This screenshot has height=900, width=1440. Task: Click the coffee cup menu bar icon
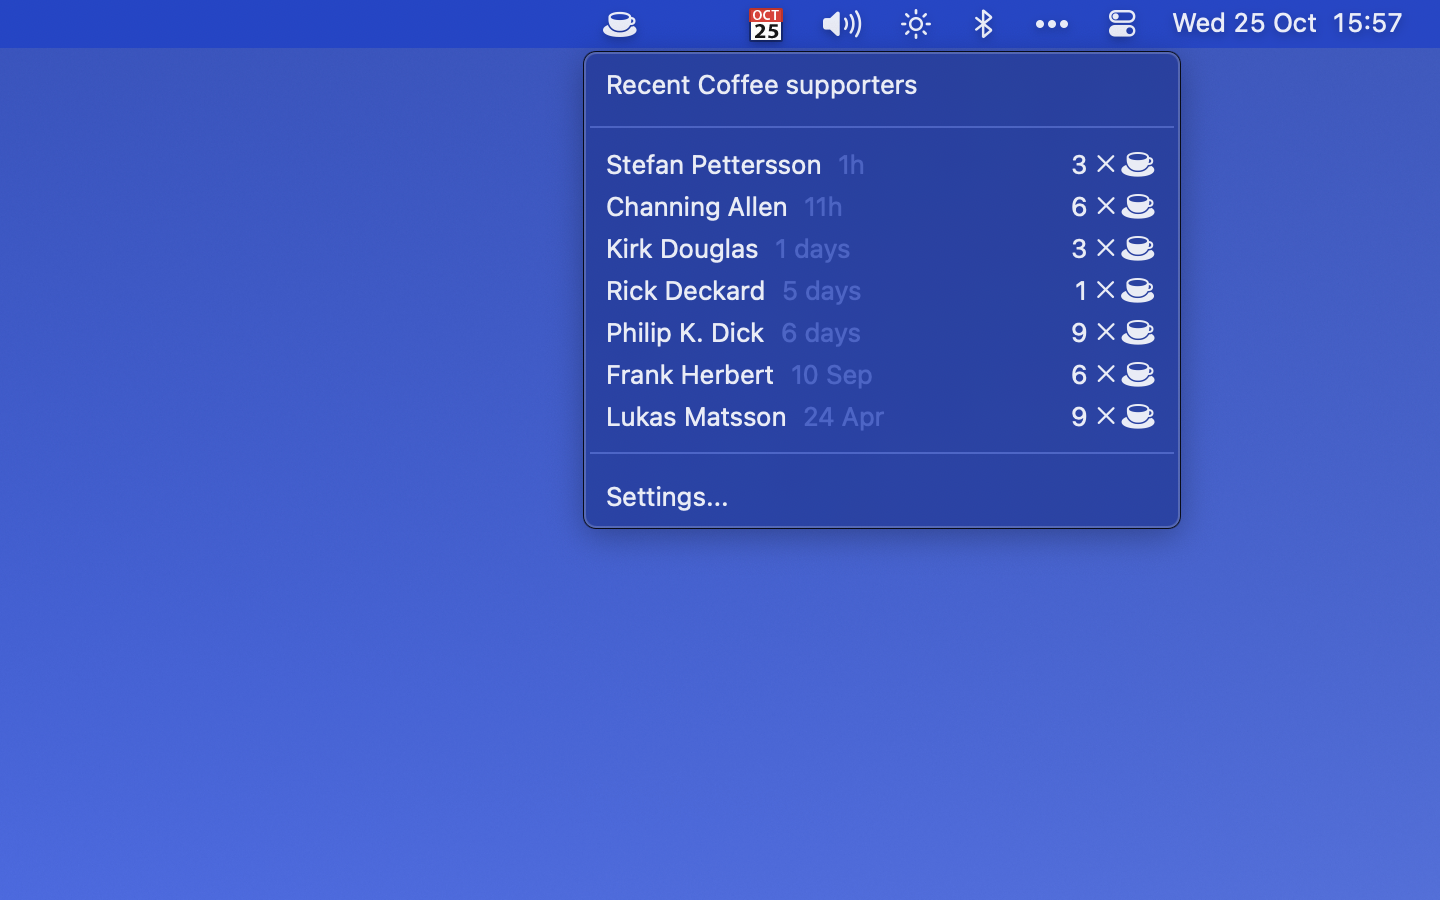pyautogui.click(x=620, y=24)
